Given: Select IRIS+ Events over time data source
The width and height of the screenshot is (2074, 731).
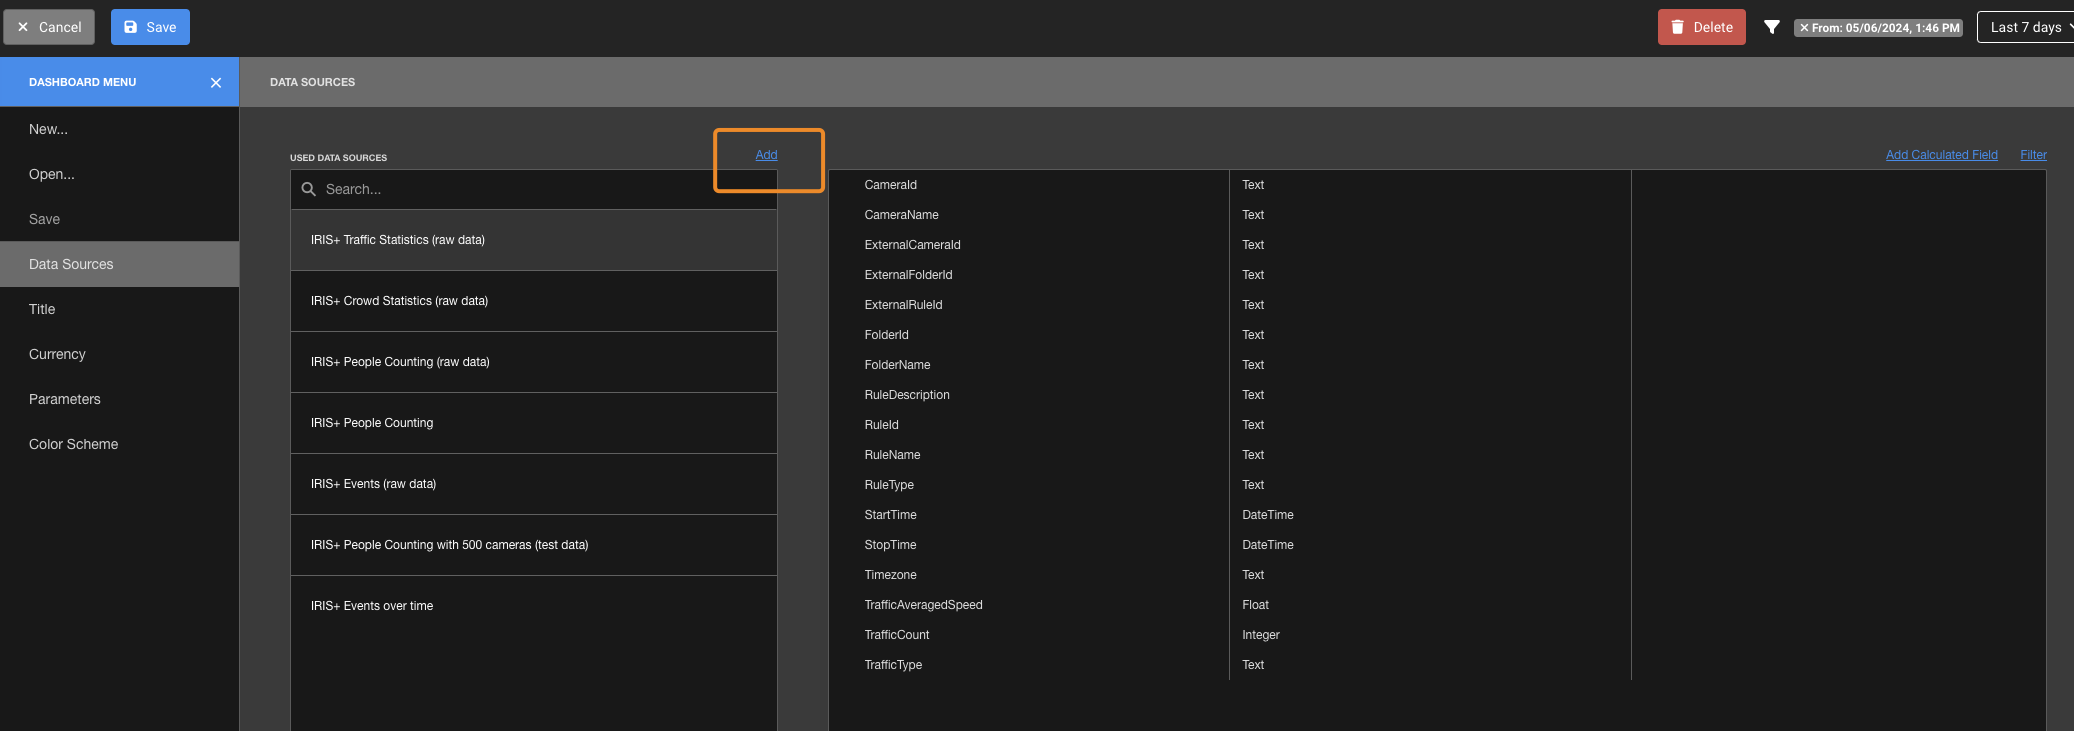Looking at the screenshot, I should point(372,606).
